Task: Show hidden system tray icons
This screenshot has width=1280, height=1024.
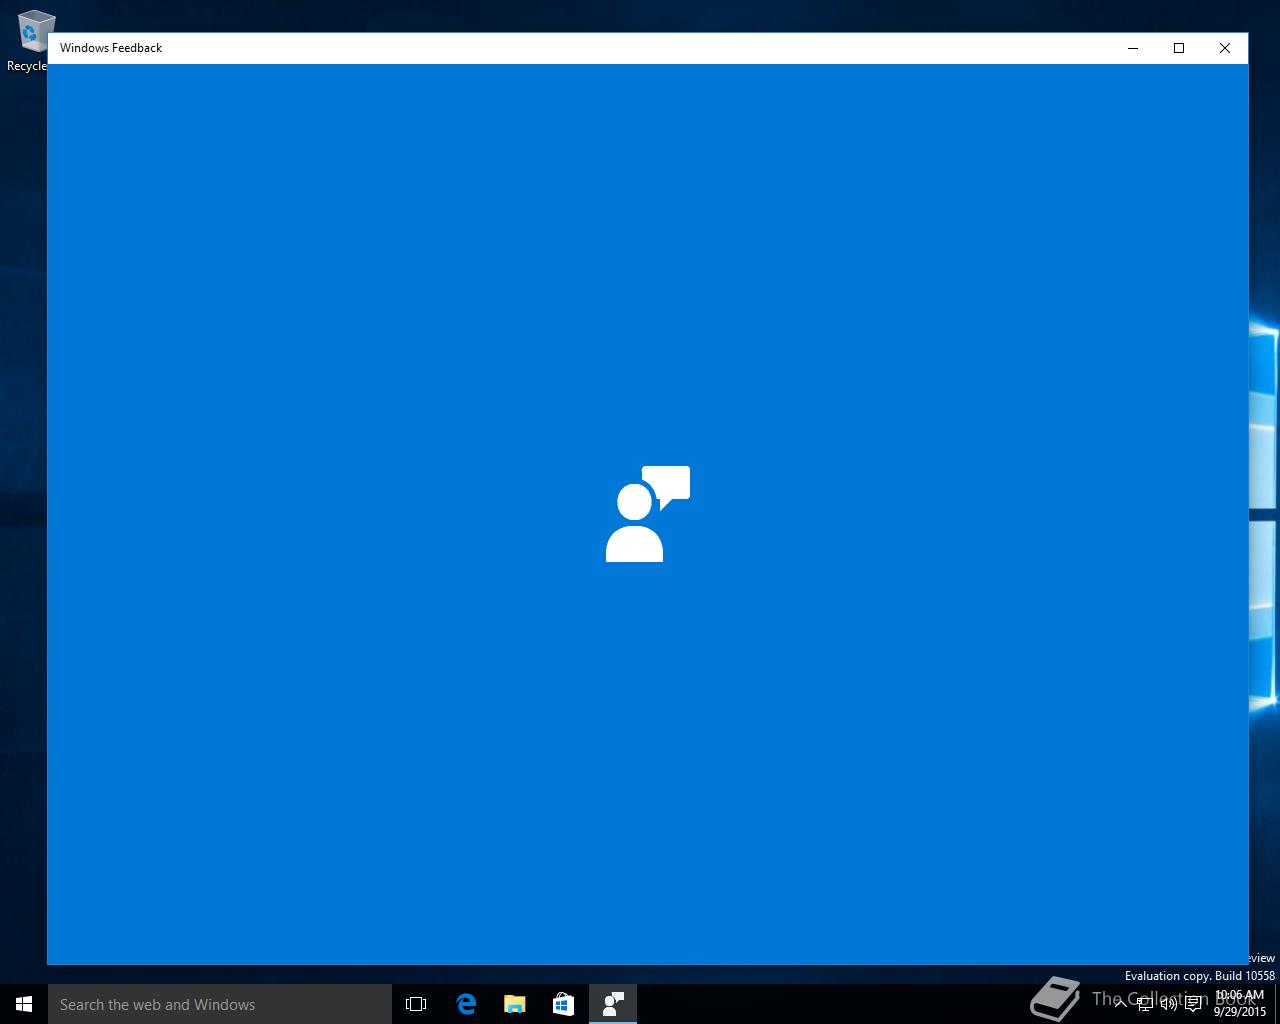Action: [x=1121, y=1004]
